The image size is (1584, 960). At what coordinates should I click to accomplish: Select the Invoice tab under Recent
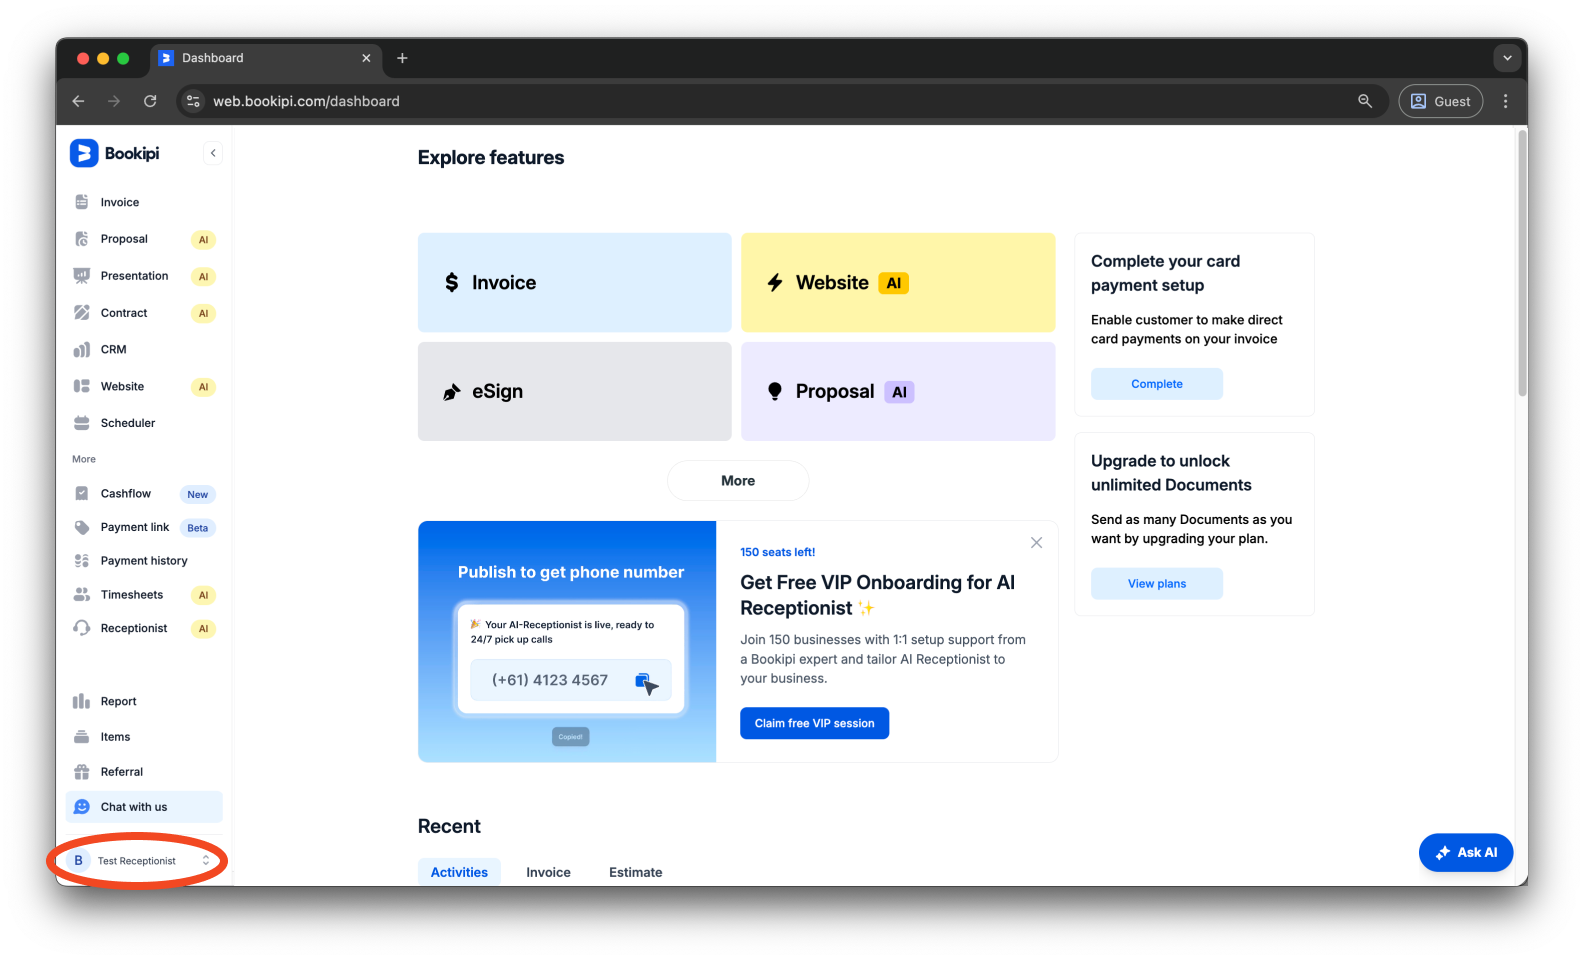point(548,872)
